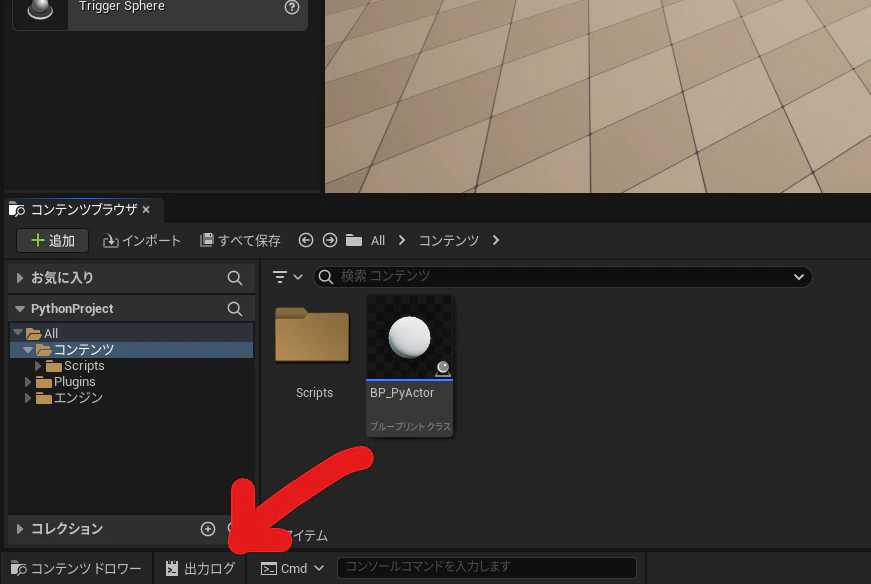Expand the コレクション section
The image size is (871, 584).
[x=20, y=528]
